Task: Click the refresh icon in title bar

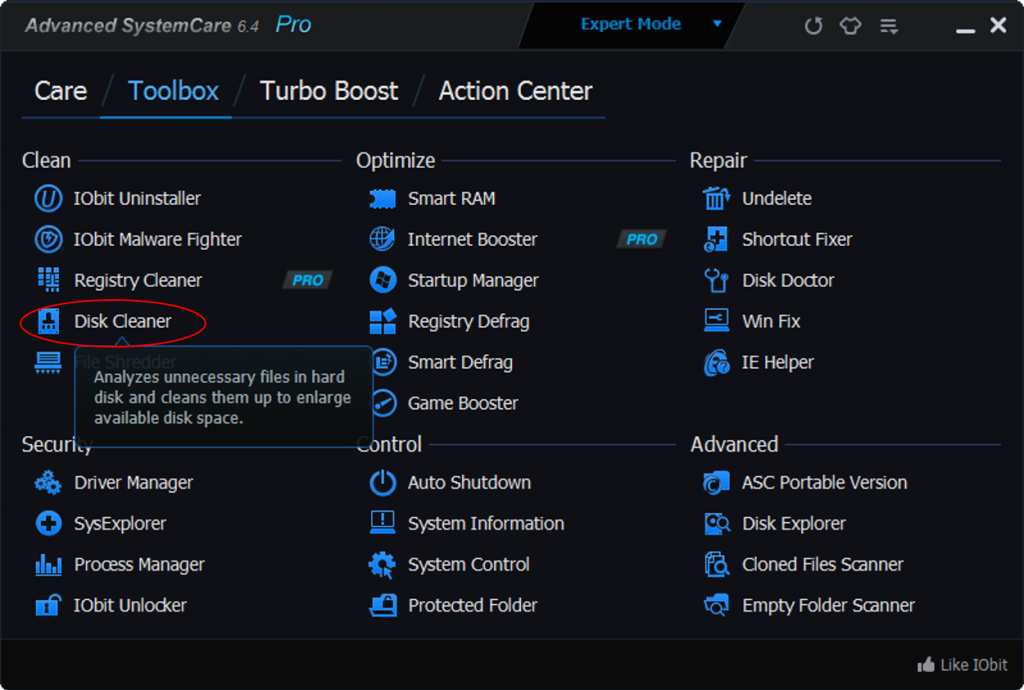Action: coord(813,25)
